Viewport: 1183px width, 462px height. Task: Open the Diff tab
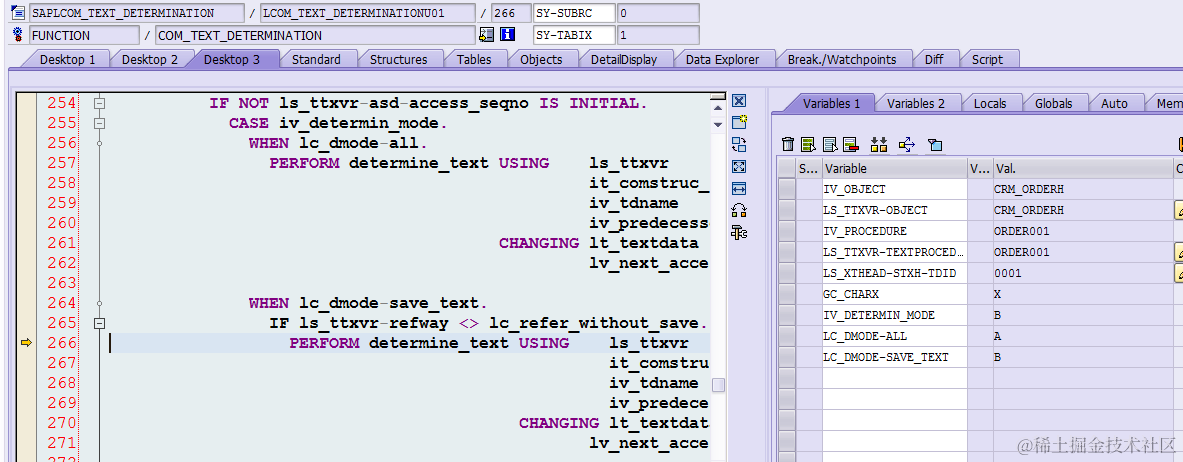[x=934, y=59]
